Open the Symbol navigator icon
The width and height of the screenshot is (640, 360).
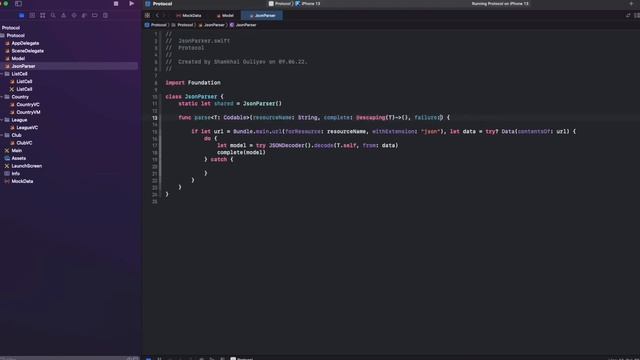pos(42,16)
